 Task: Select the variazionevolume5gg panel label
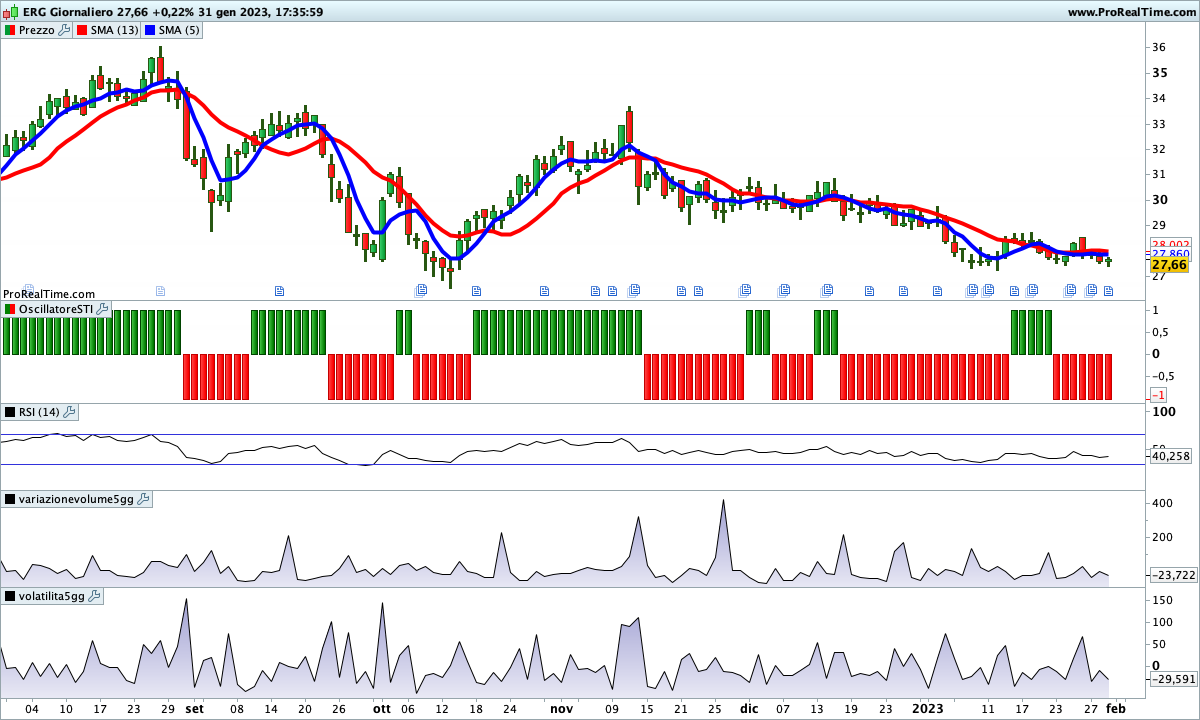[76, 499]
